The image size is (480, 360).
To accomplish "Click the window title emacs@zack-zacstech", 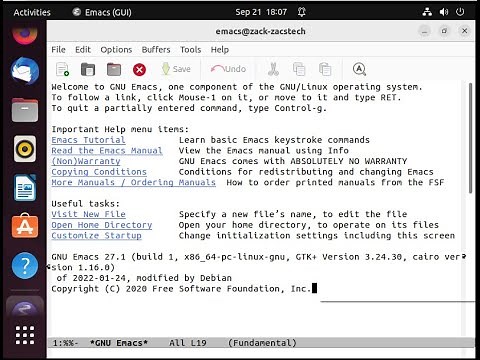I will pyautogui.click(x=260, y=31).
